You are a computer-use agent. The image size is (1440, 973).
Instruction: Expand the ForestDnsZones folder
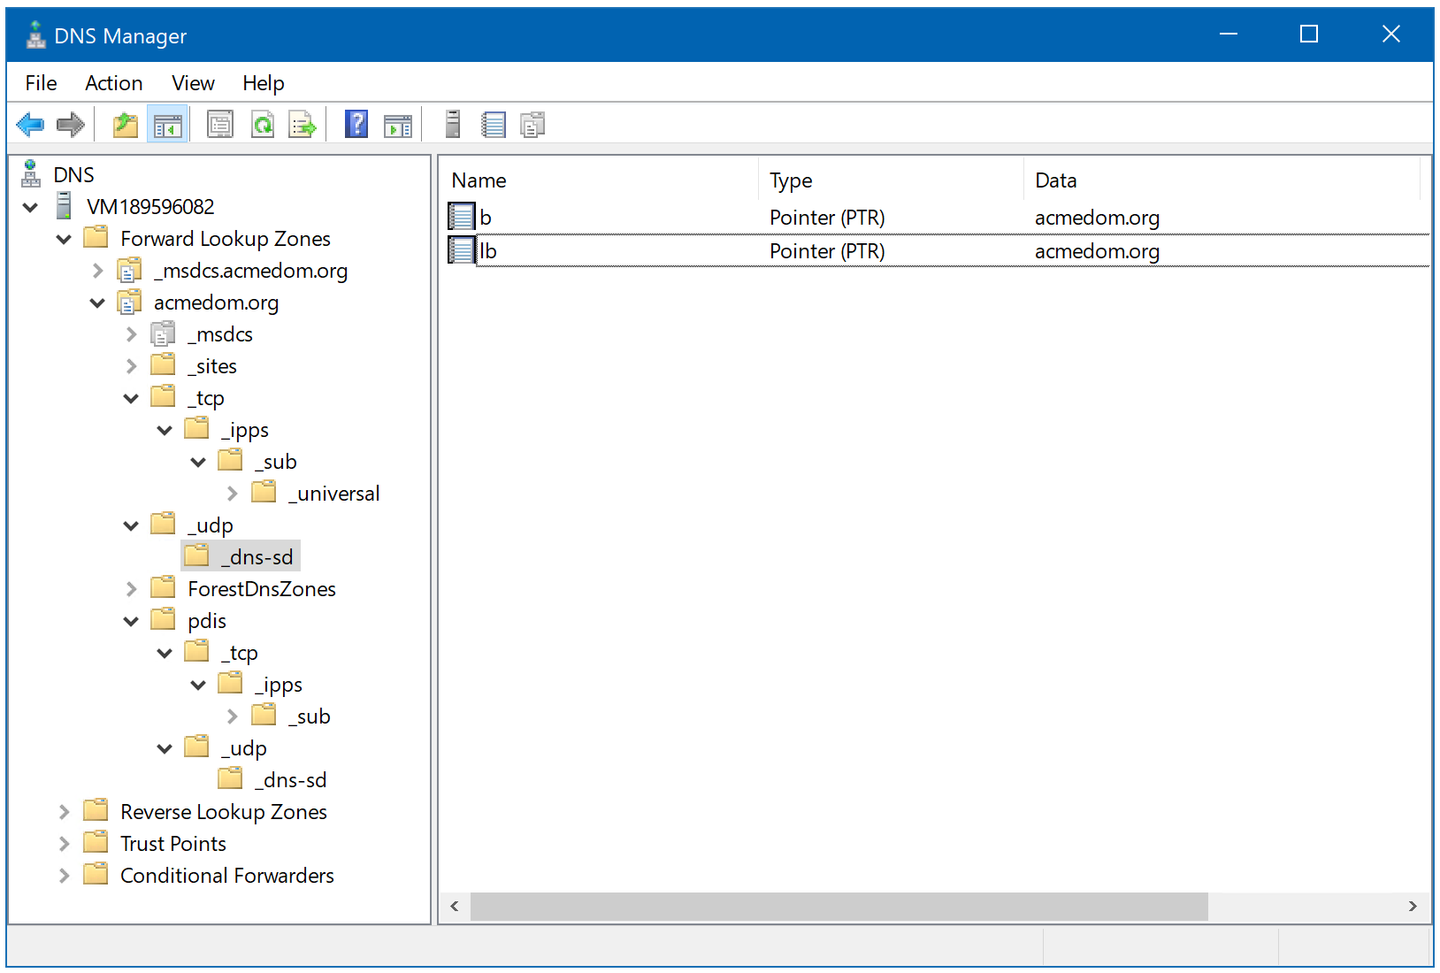(x=131, y=589)
